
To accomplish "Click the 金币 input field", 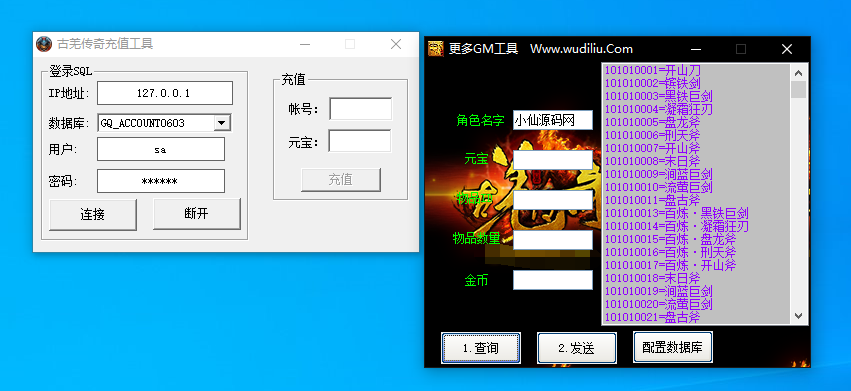I will tap(552, 280).
